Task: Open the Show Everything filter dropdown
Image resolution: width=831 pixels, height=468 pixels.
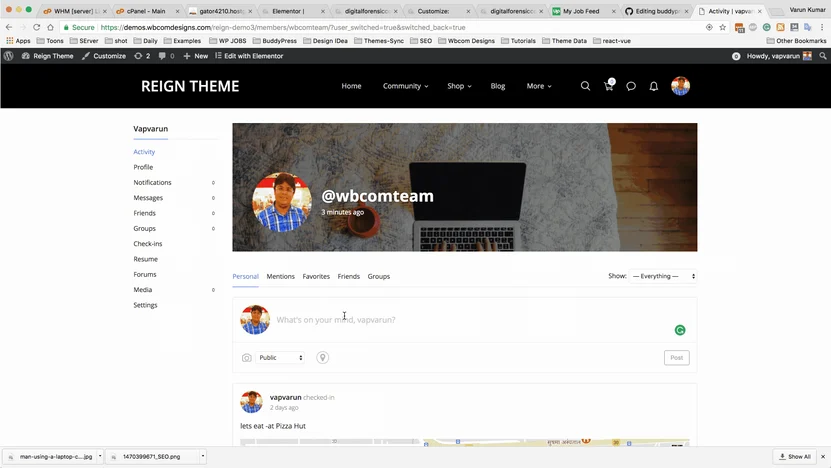Action: [663, 276]
